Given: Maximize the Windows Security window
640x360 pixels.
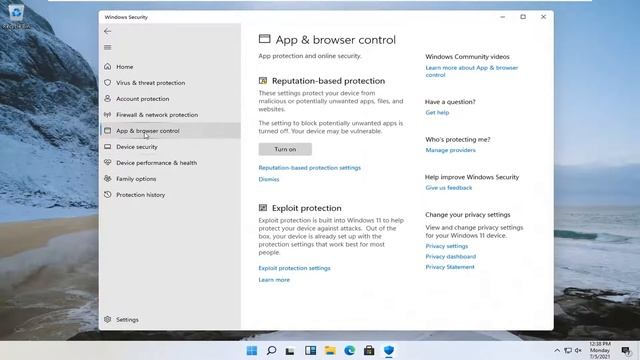Looking at the screenshot, I should pos(523,17).
